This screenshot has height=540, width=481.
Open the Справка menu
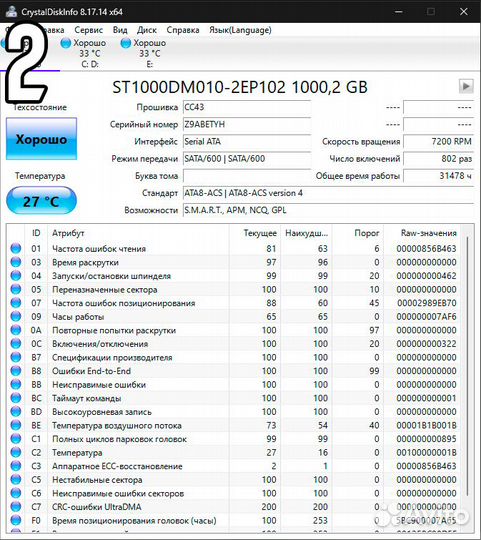(x=183, y=30)
